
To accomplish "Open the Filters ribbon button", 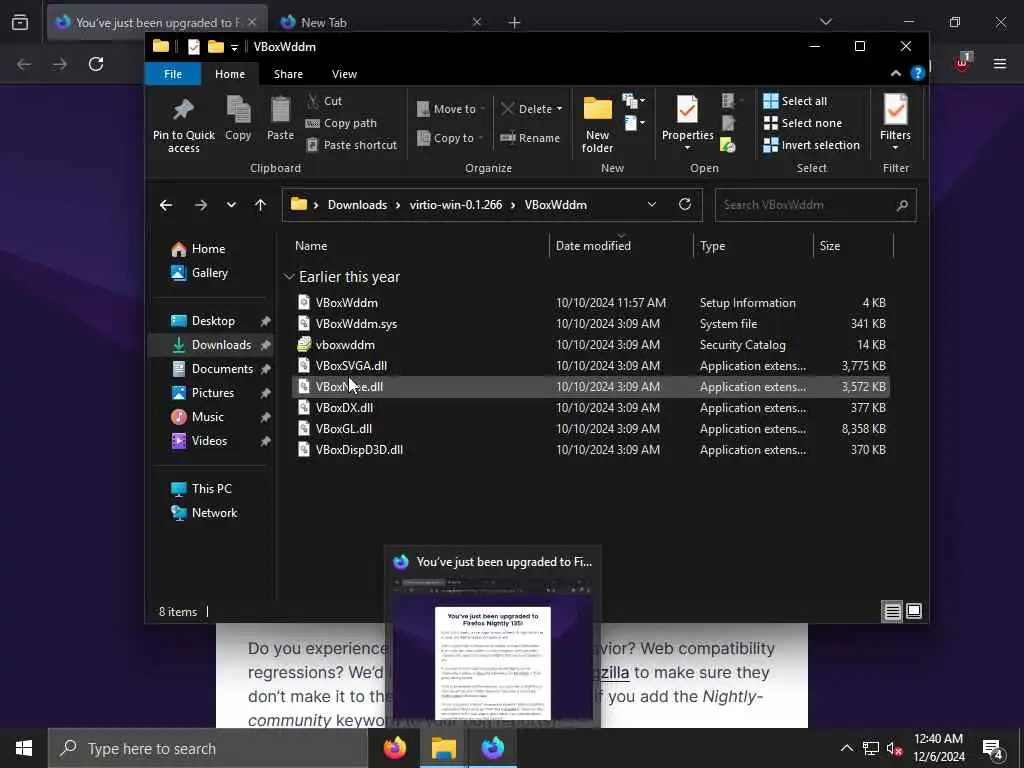I will click(895, 123).
